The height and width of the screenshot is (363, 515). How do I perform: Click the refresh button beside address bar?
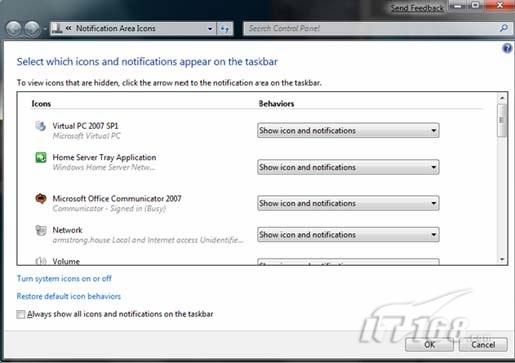(x=225, y=29)
